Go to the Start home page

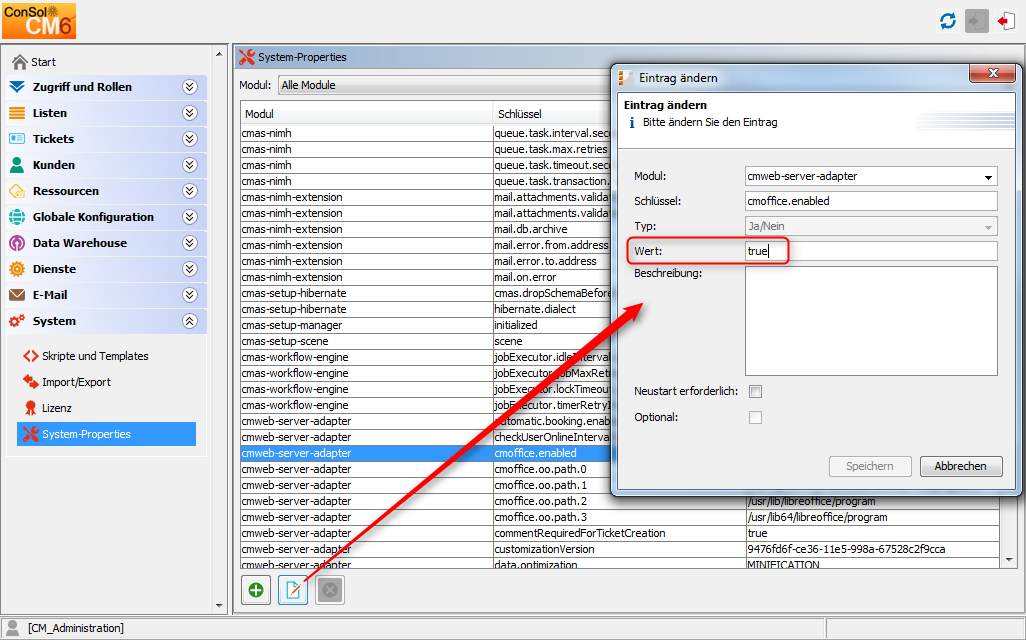pos(43,62)
